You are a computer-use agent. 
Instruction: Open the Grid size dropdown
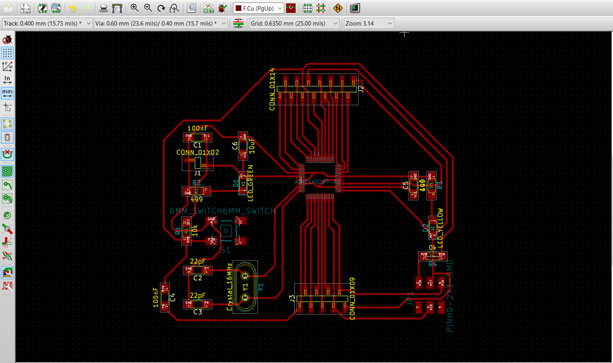tap(294, 23)
